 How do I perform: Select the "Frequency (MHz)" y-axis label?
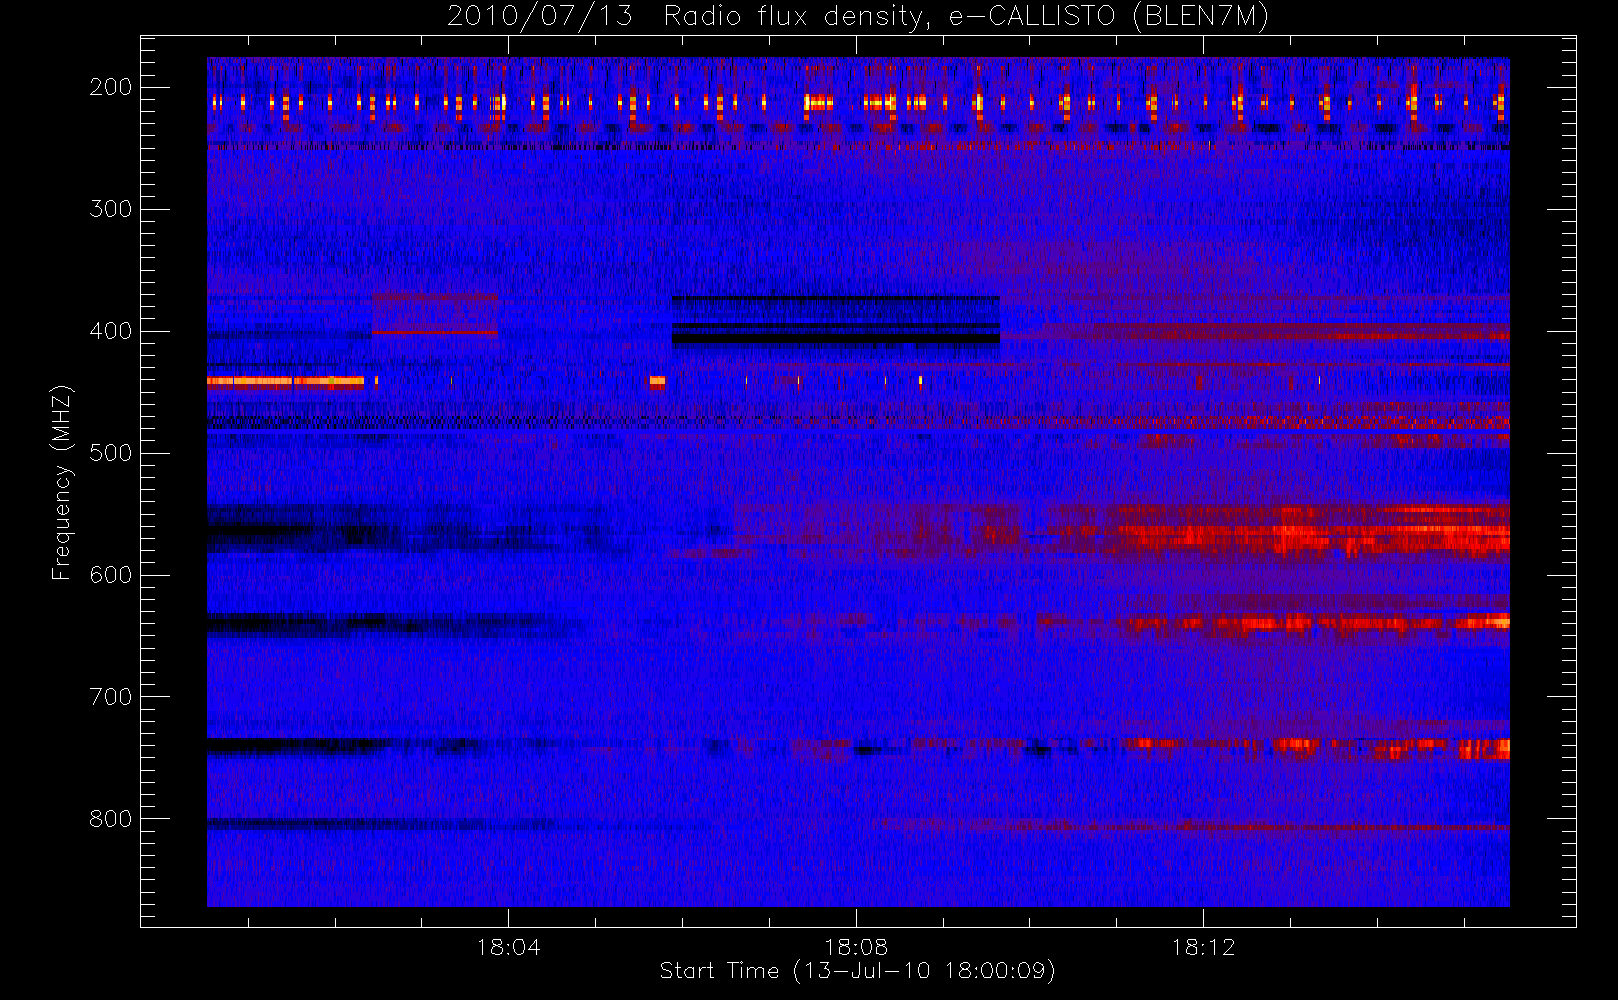pos(62,482)
